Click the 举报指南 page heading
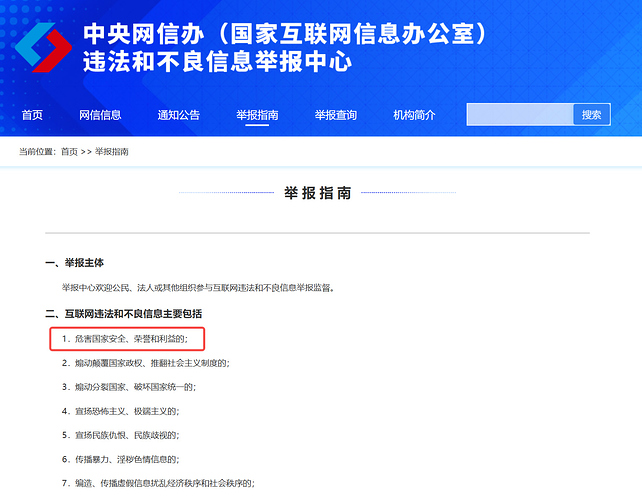Viewport: 642px width, 500px height. pos(318,193)
